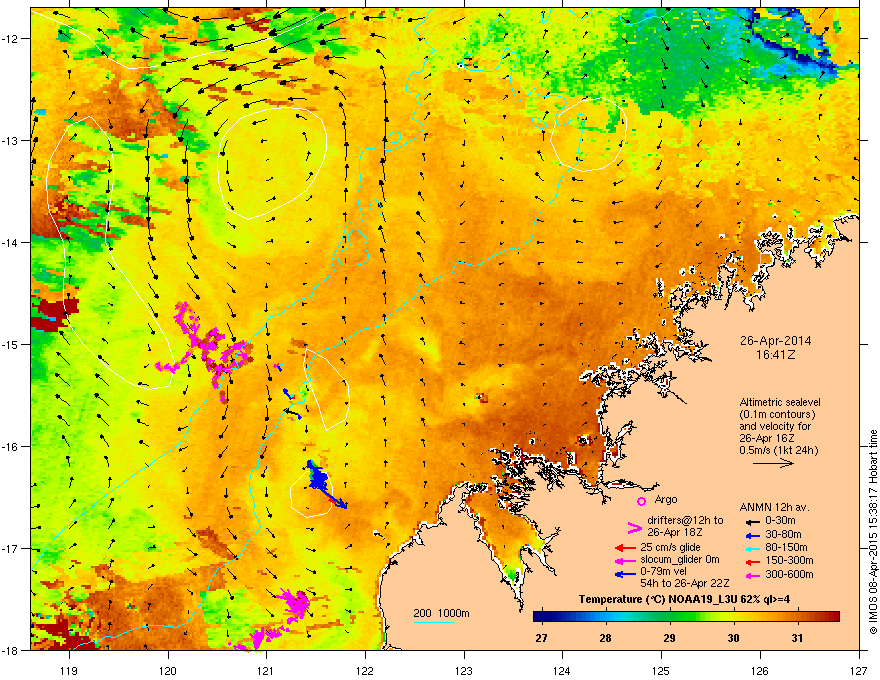Click the blue glider track near 121.5E 16.4S
This screenshot has height=680, width=880.
[319, 477]
